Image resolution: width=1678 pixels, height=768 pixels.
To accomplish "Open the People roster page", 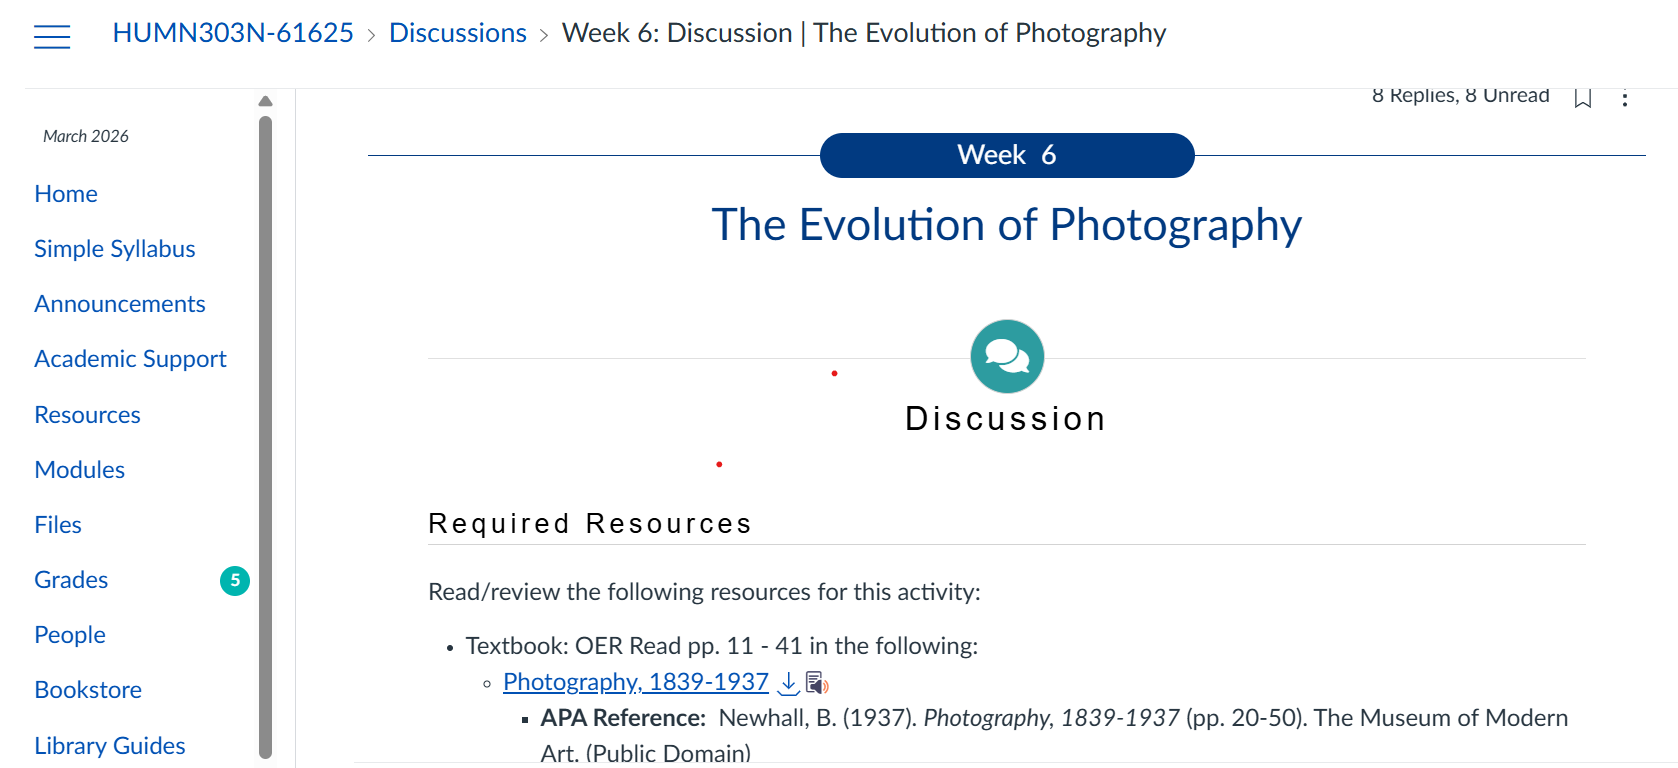I will [x=69, y=634].
